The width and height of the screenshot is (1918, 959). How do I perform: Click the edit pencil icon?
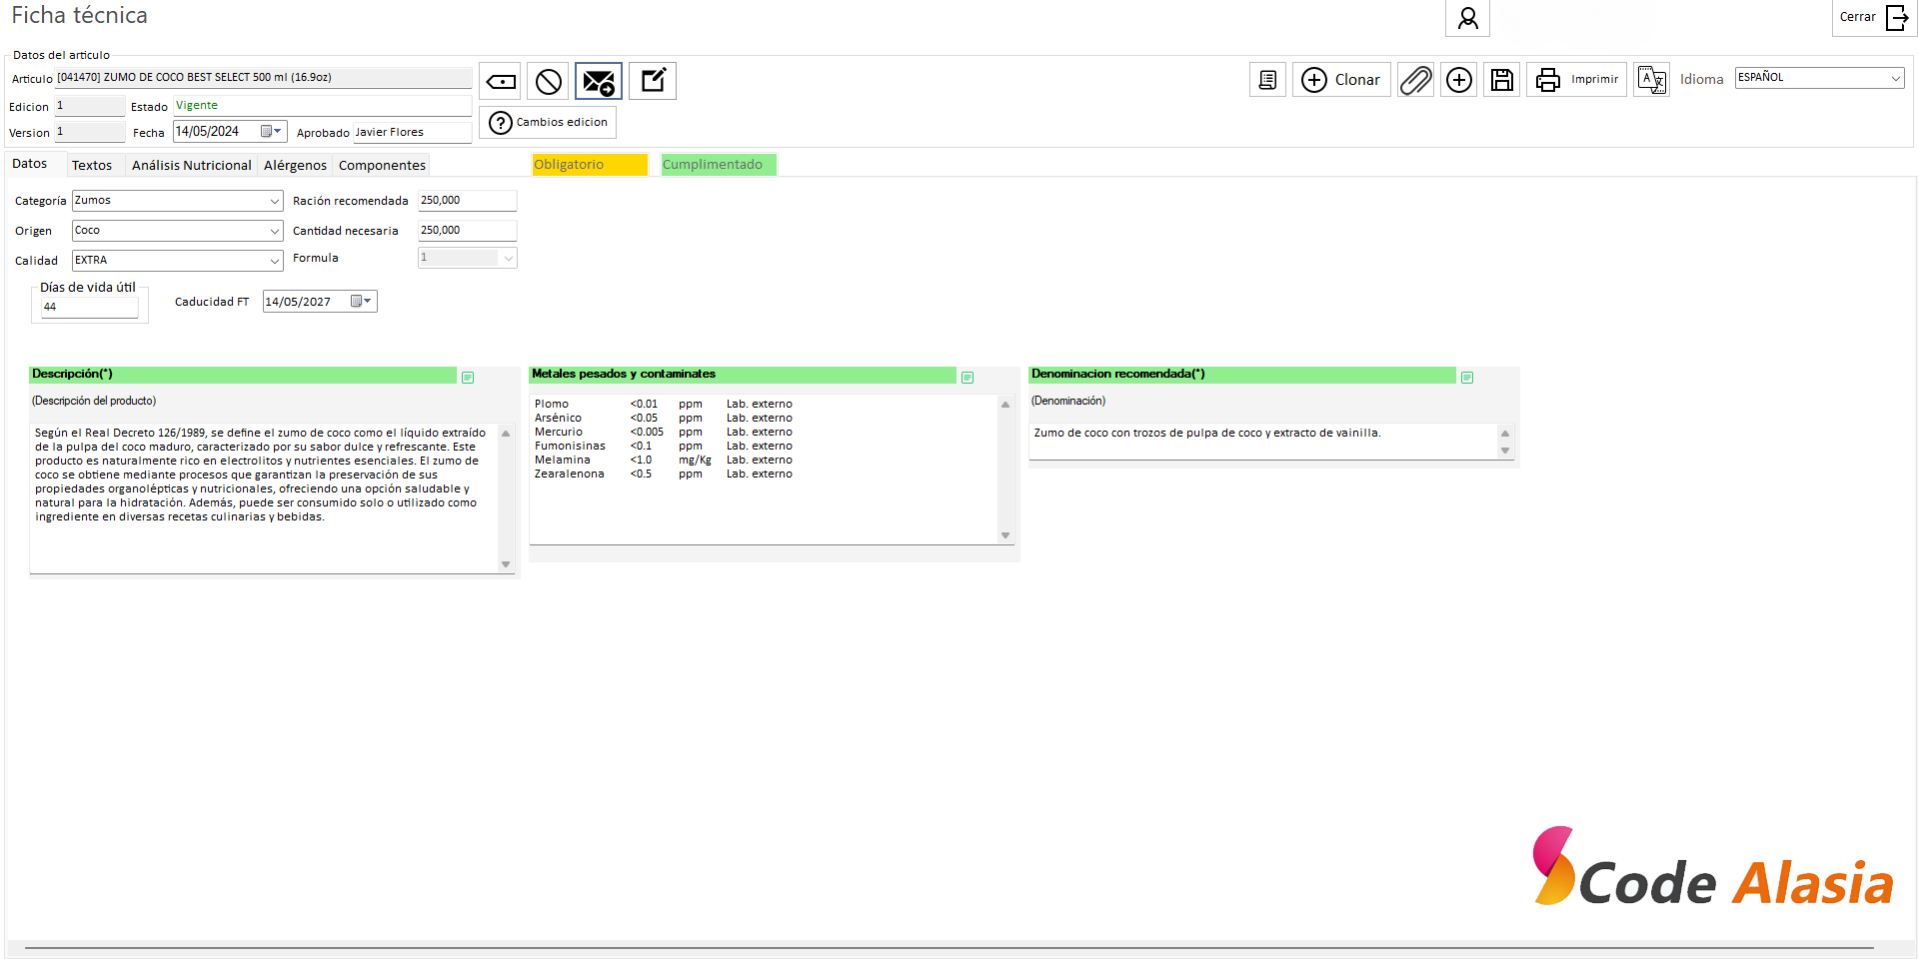[653, 81]
